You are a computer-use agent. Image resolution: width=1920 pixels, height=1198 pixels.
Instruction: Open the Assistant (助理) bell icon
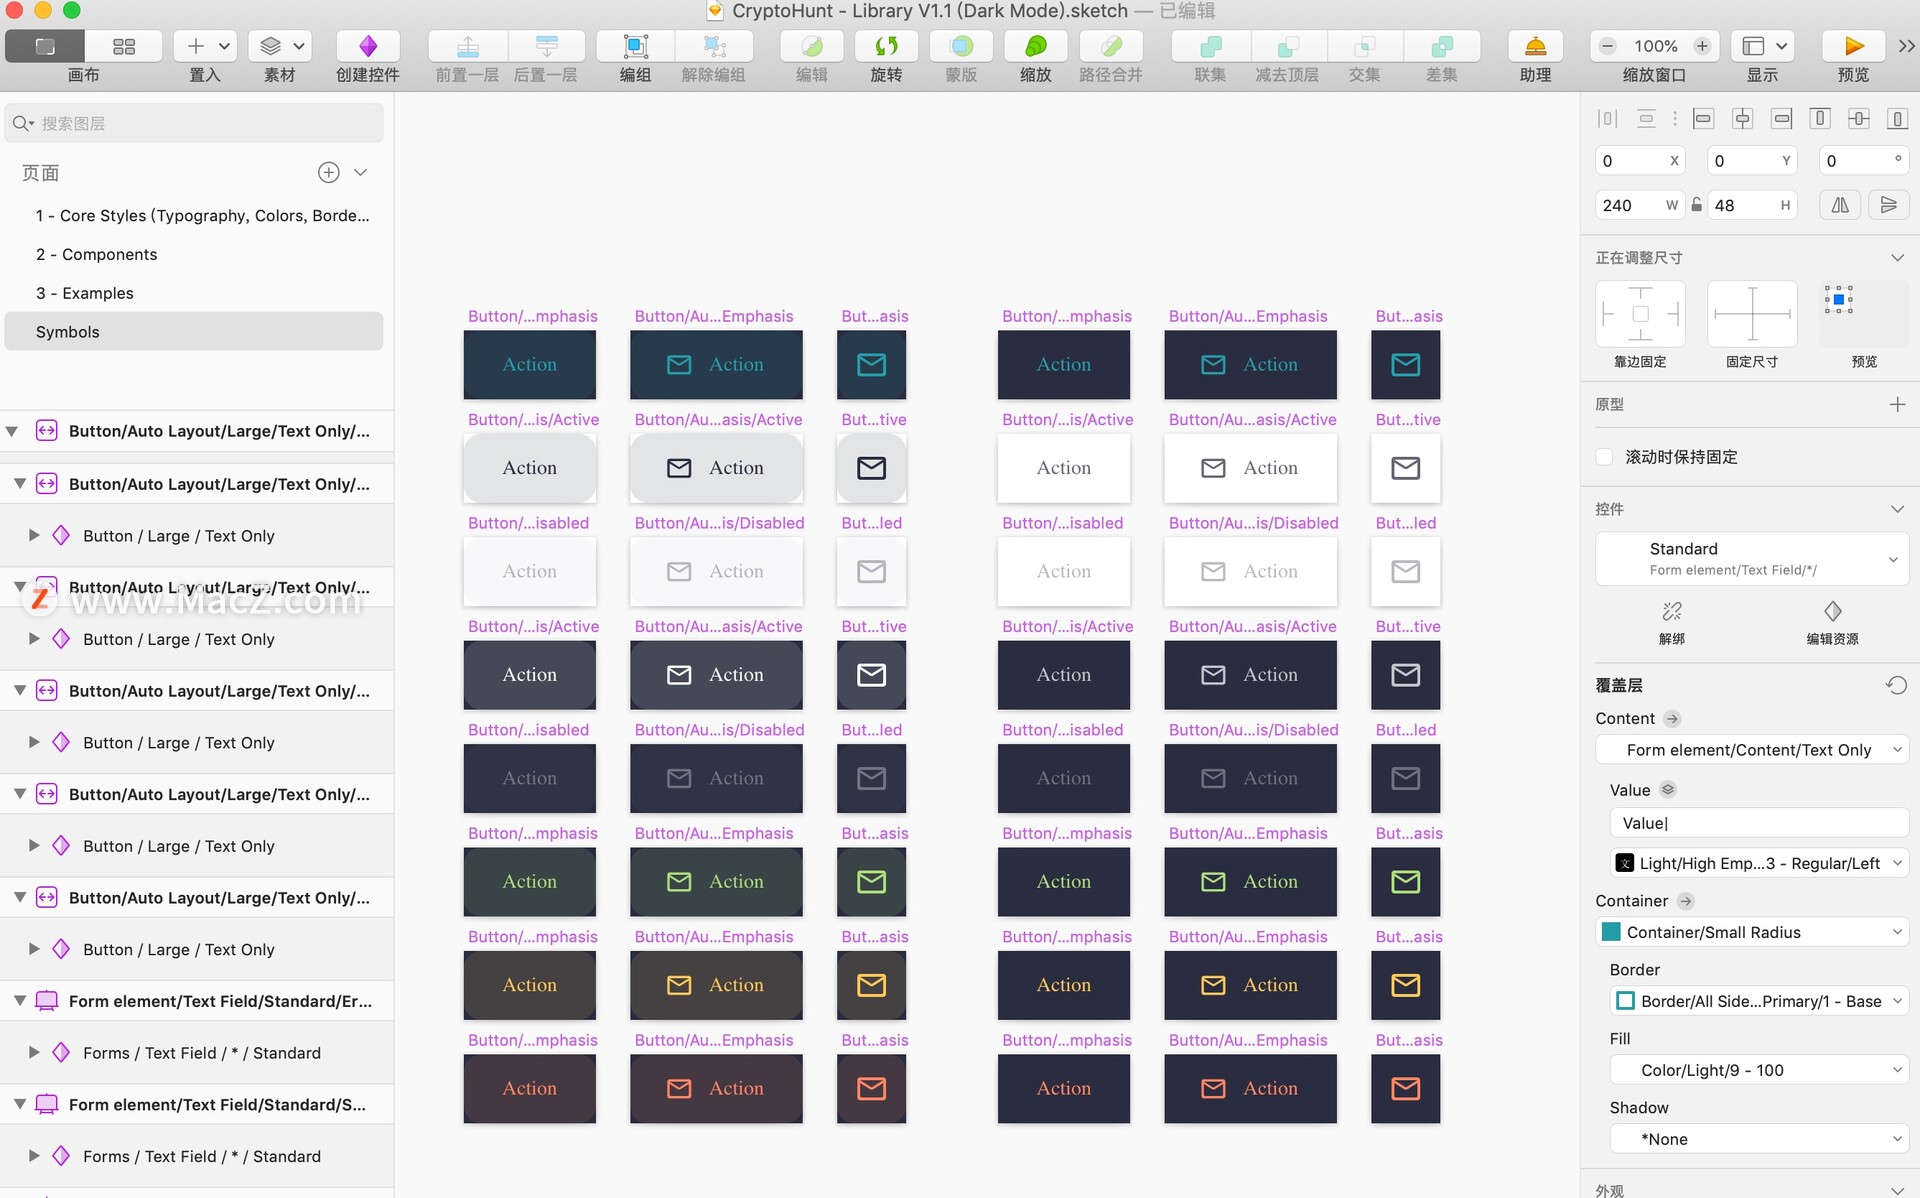(1535, 47)
